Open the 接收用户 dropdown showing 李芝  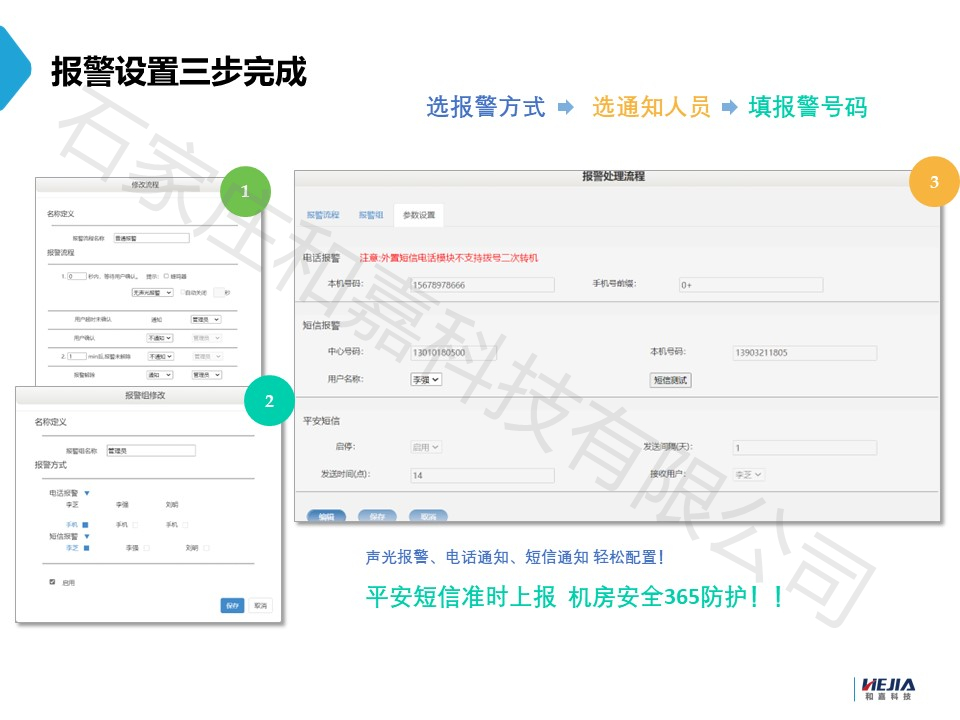[x=749, y=474]
